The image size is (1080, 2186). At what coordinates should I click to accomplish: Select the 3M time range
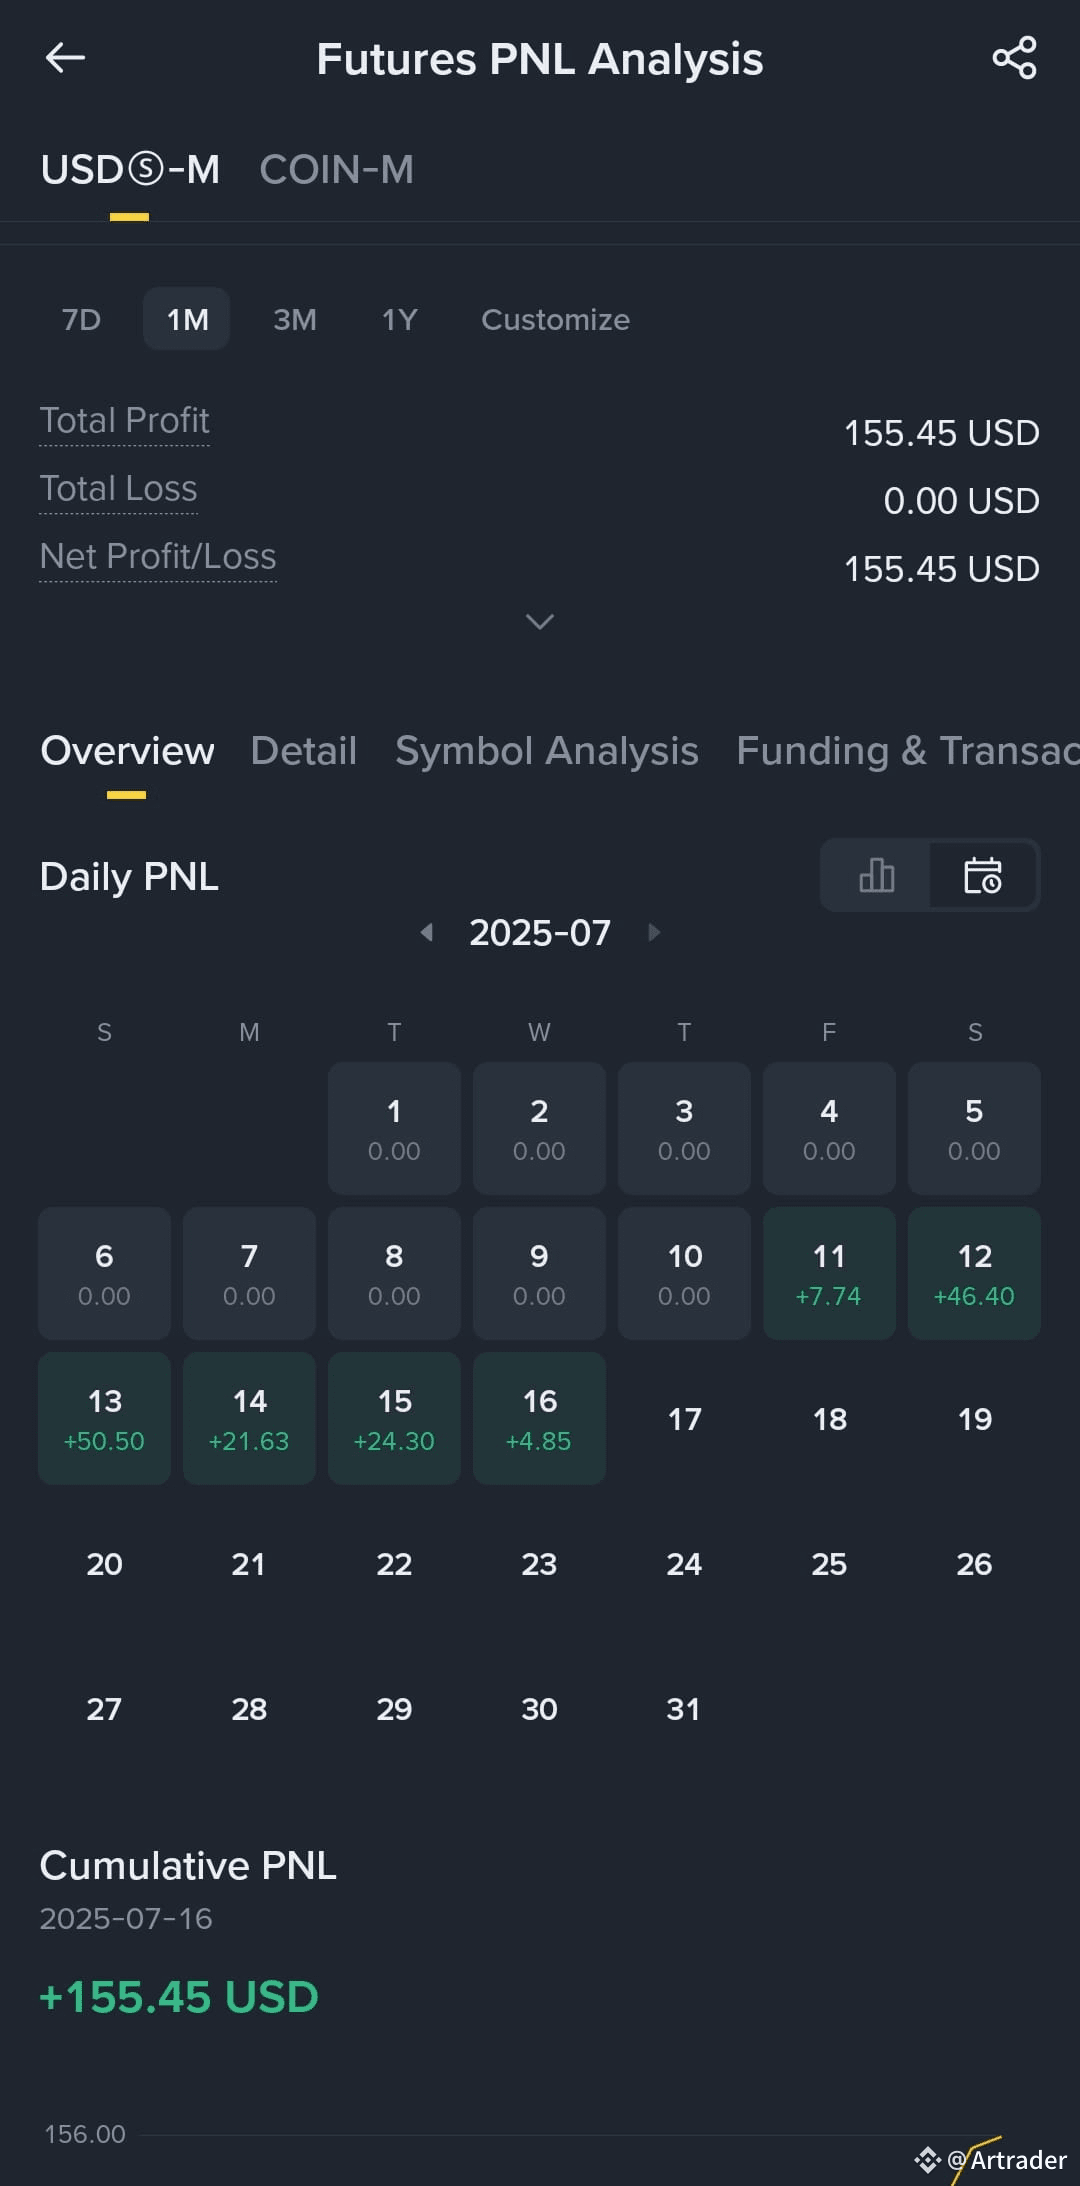[x=295, y=319]
